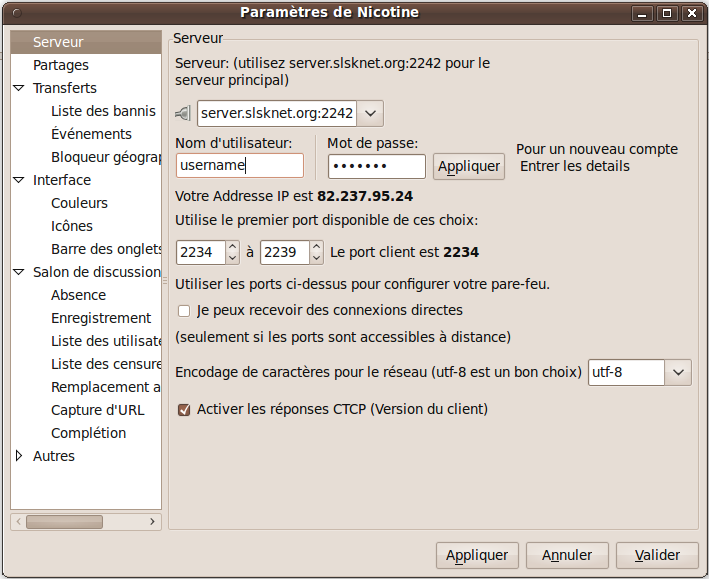Open the server address dropdown arrow

click(370, 113)
